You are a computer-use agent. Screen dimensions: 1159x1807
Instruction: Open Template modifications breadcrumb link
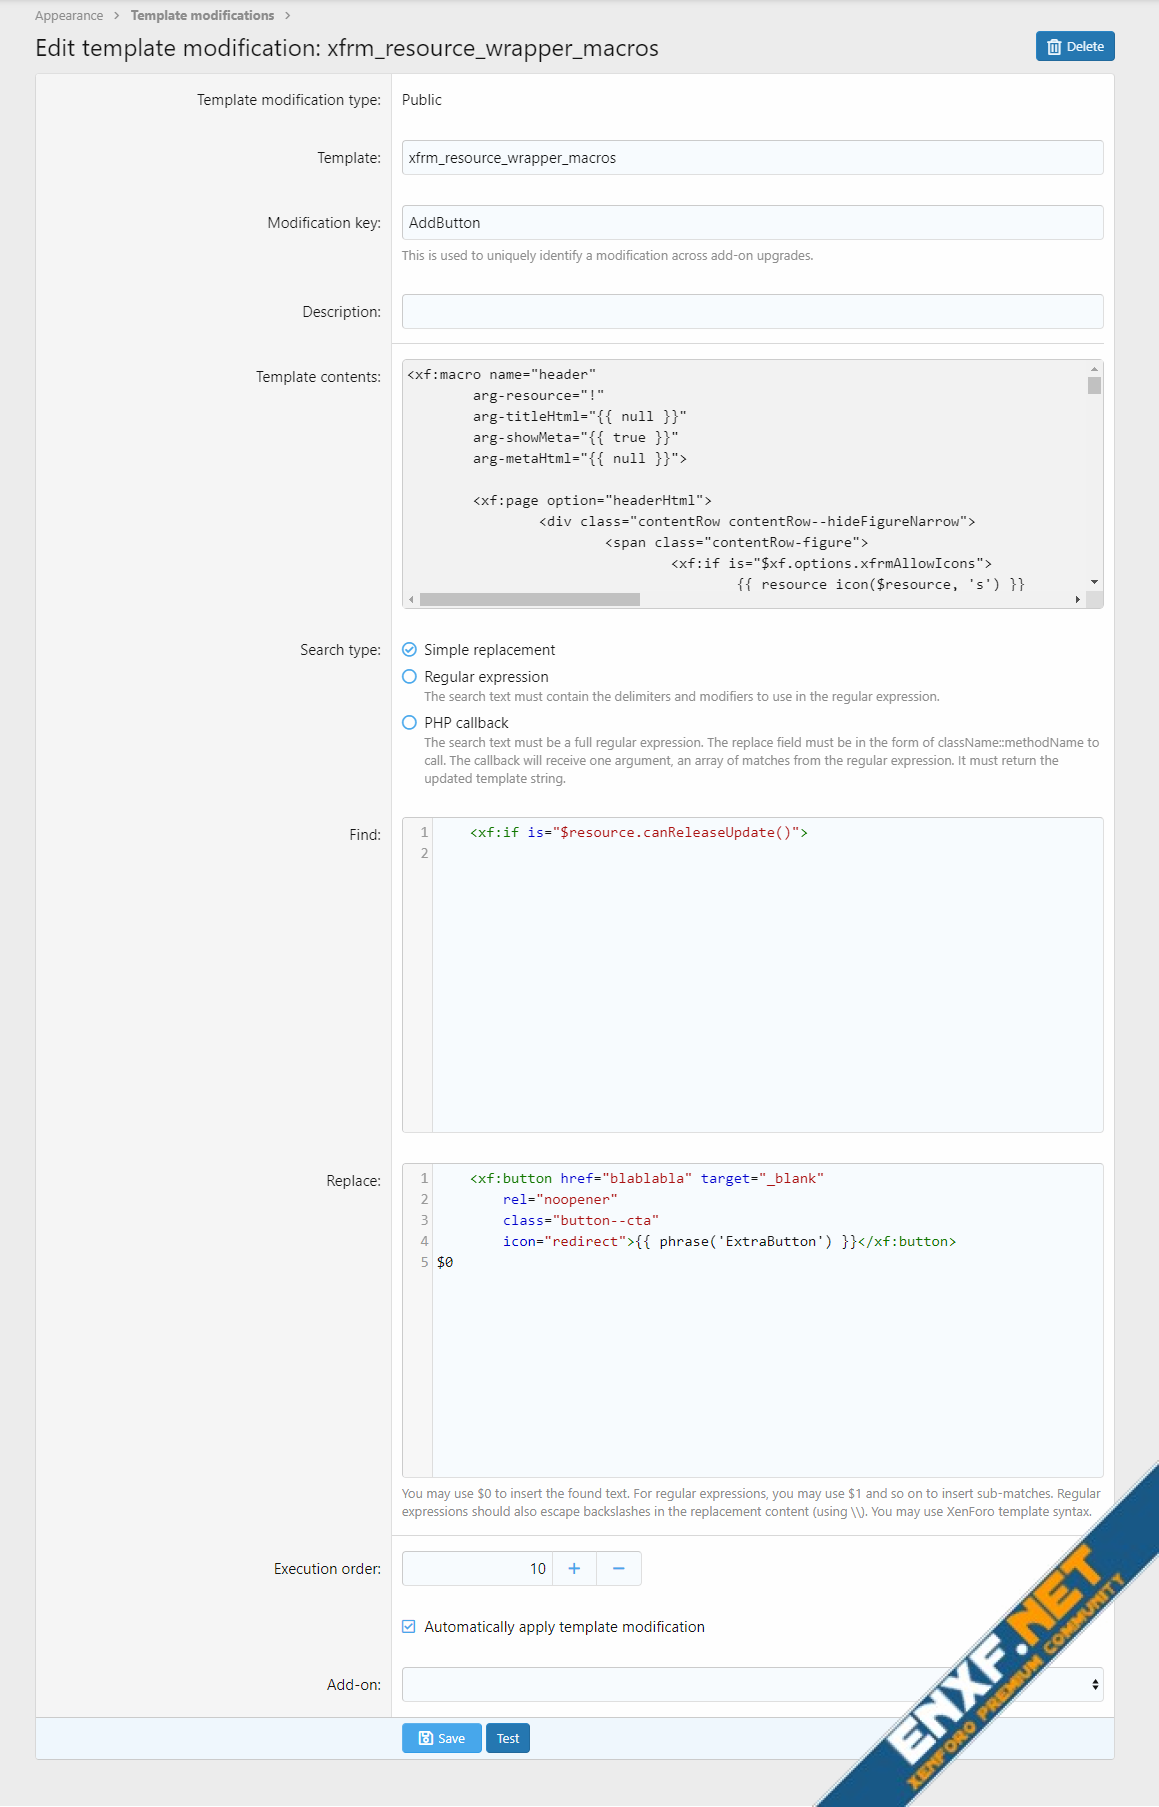click(202, 16)
